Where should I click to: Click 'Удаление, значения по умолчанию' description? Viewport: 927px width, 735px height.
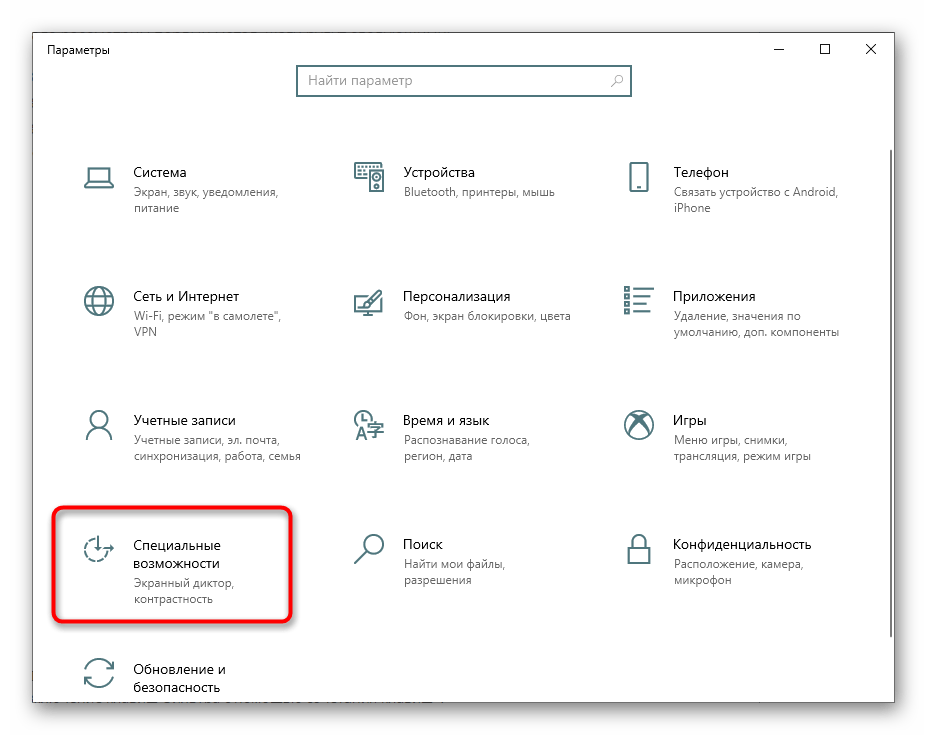[756, 324]
